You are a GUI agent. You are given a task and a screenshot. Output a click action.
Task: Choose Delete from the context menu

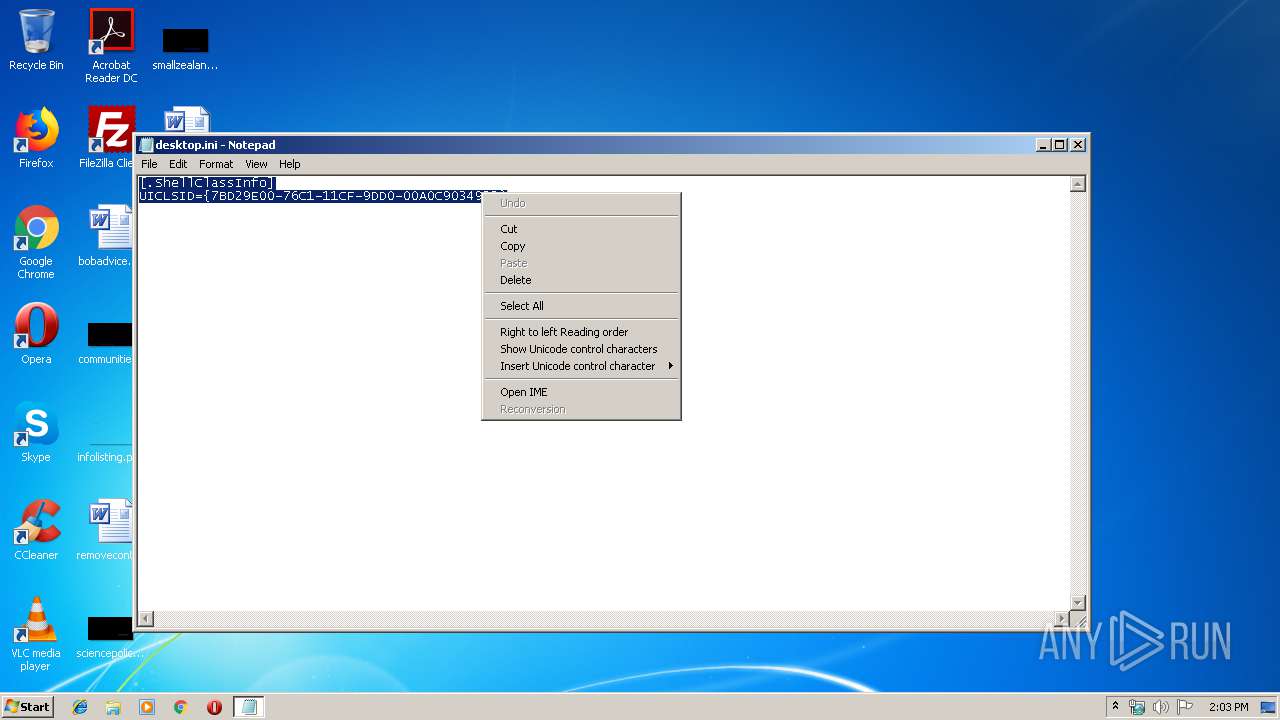(x=580, y=280)
